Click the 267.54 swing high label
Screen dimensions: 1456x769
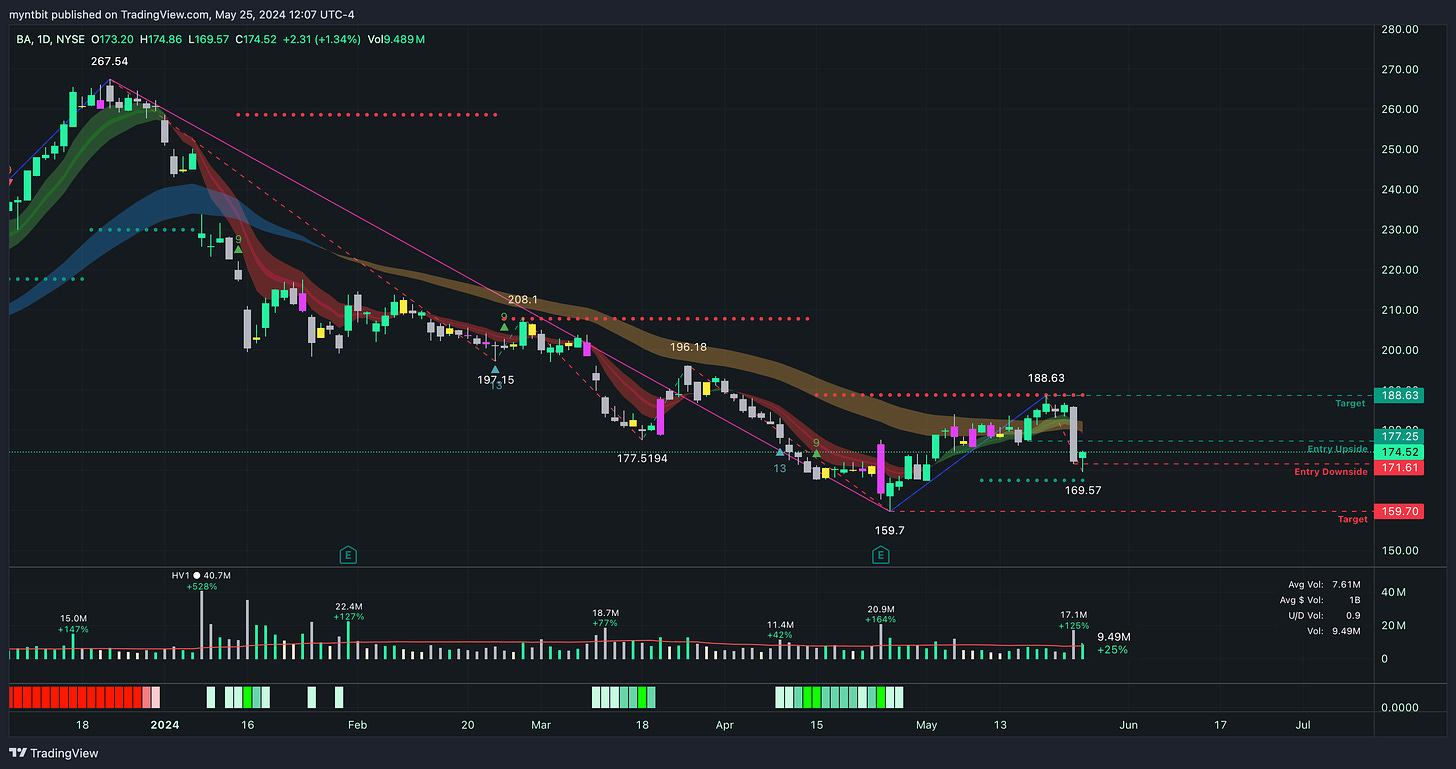coord(108,62)
